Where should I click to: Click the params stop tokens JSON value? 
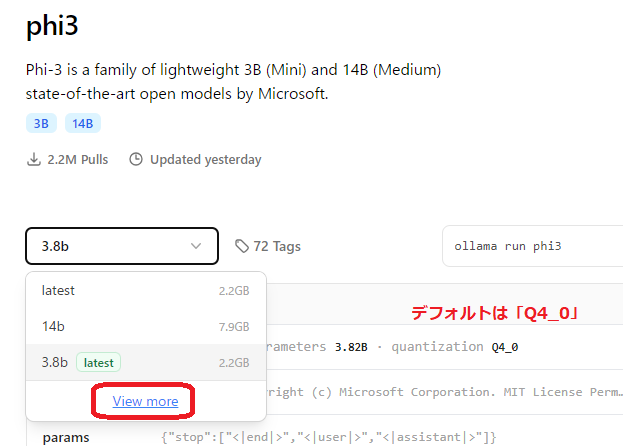tap(329, 437)
